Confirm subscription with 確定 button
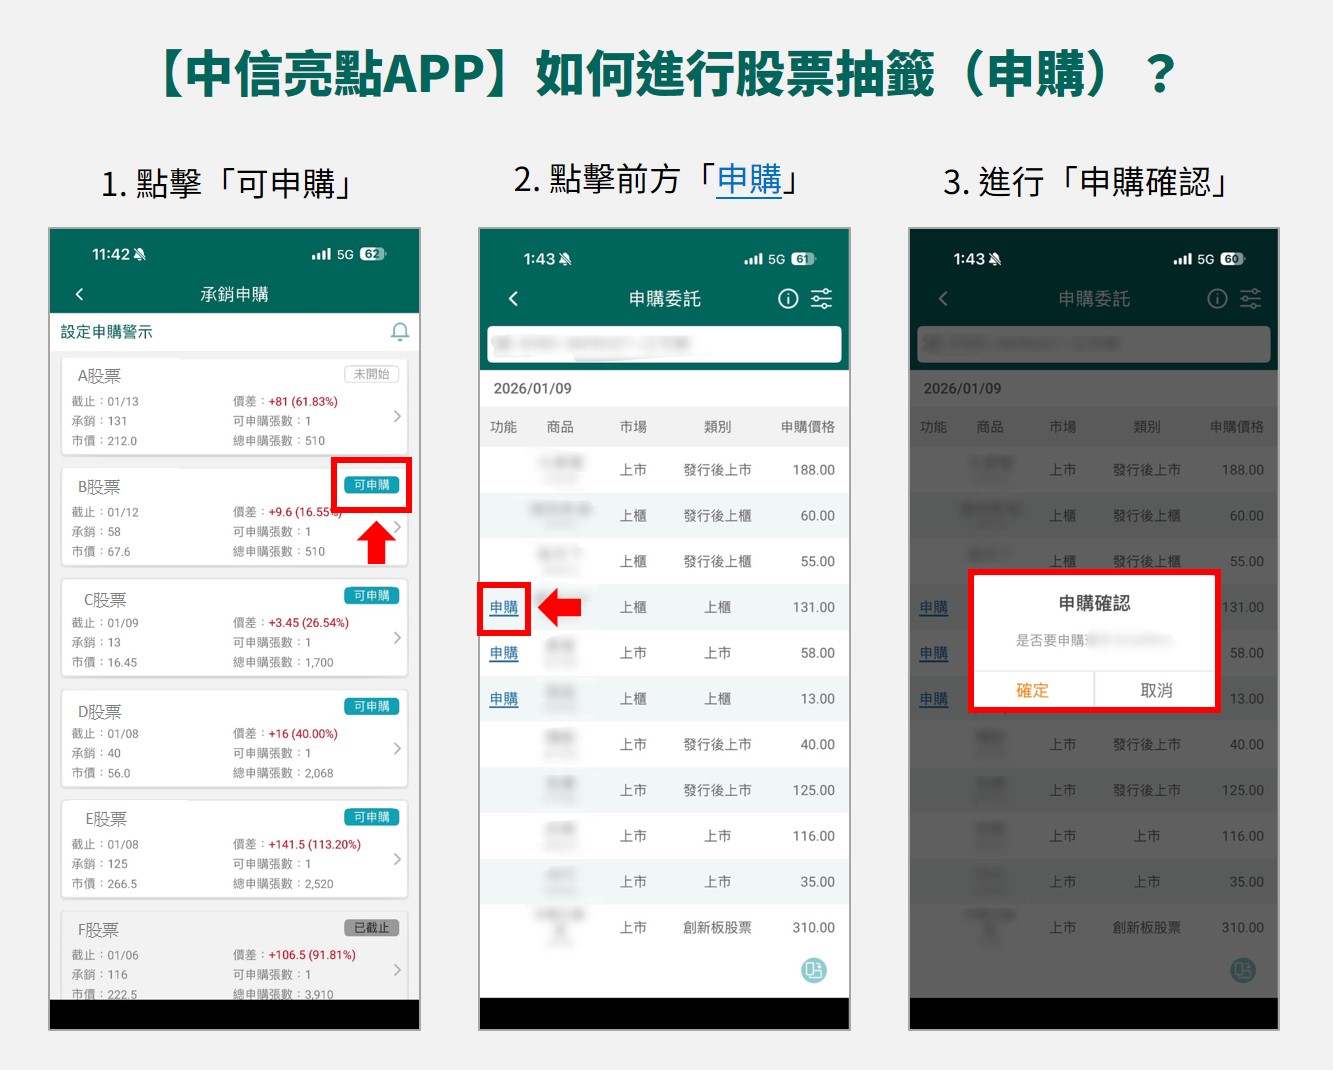This screenshot has height=1070, width=1333. (x=1033, y=691)
